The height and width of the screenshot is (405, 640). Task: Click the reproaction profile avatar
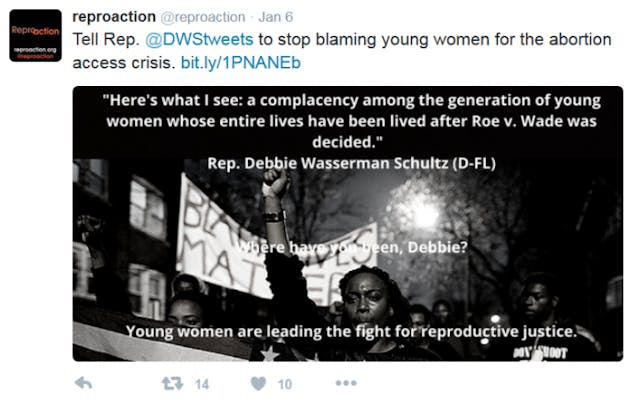pos(35,36)
